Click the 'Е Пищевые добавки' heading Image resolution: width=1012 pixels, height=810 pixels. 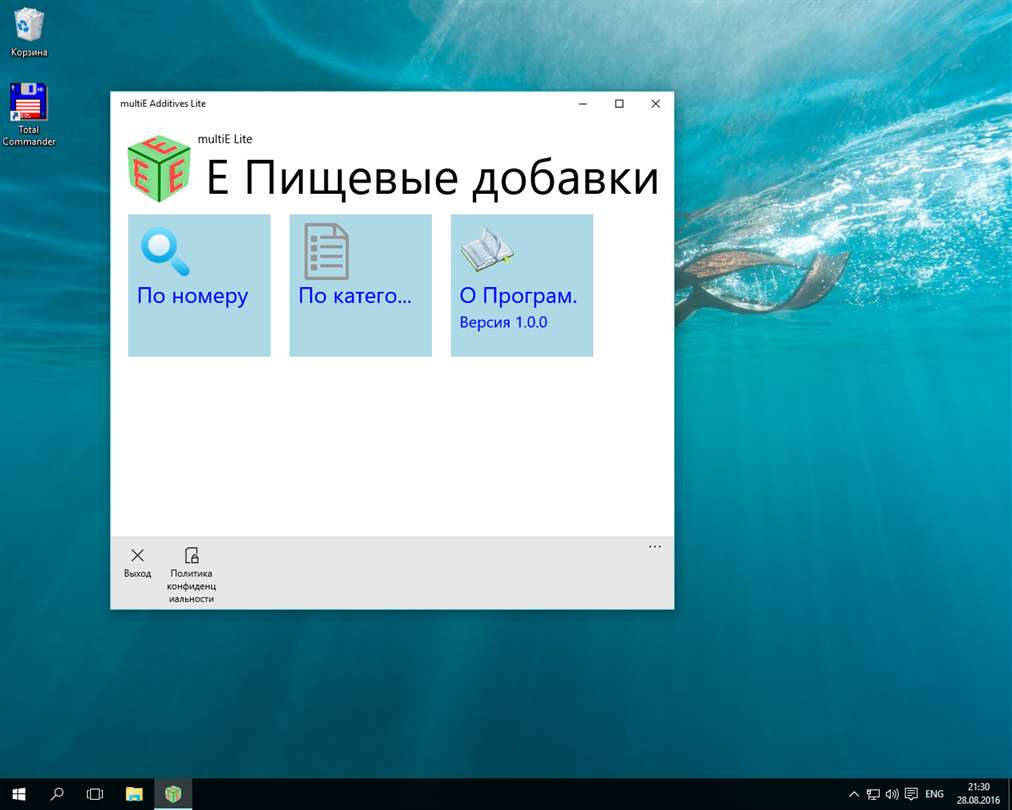click(432, 177)
